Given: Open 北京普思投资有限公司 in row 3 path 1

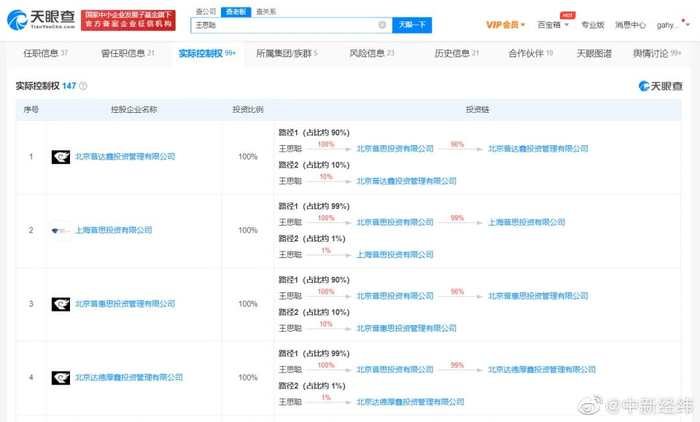Looking at the screenshot, I should tap(395, 296).
